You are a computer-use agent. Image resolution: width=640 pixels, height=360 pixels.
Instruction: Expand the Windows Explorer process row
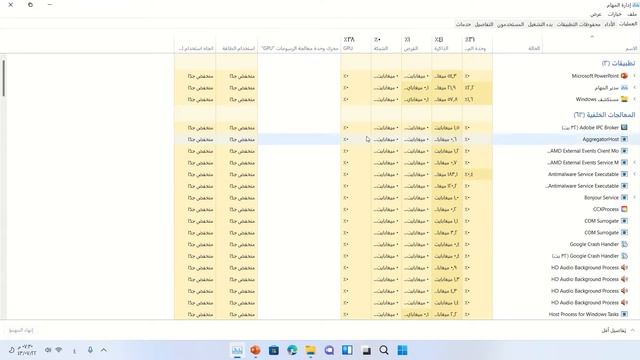(634, 99)
